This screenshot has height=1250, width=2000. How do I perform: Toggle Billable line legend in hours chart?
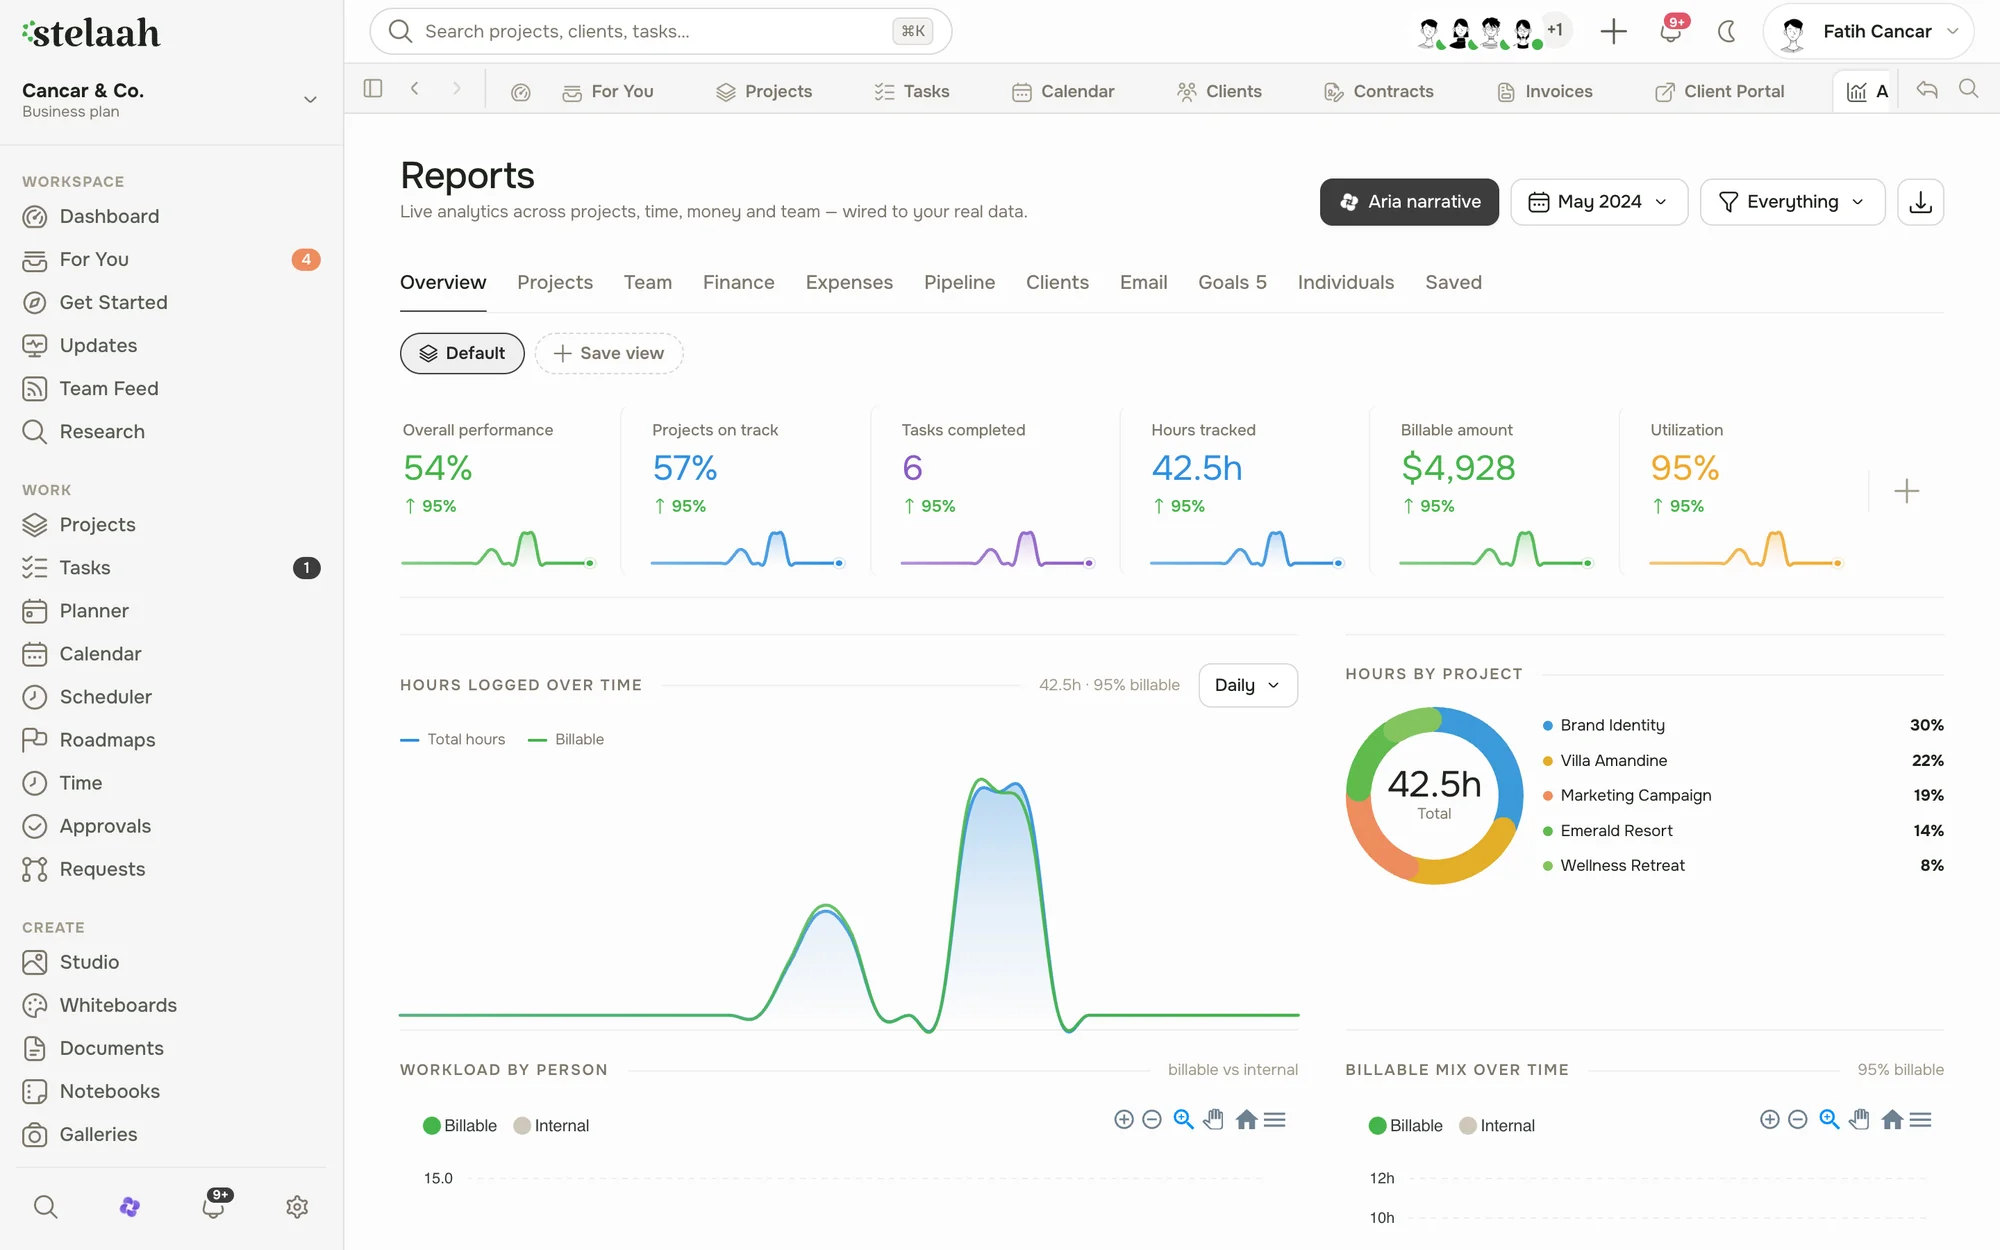566,739
